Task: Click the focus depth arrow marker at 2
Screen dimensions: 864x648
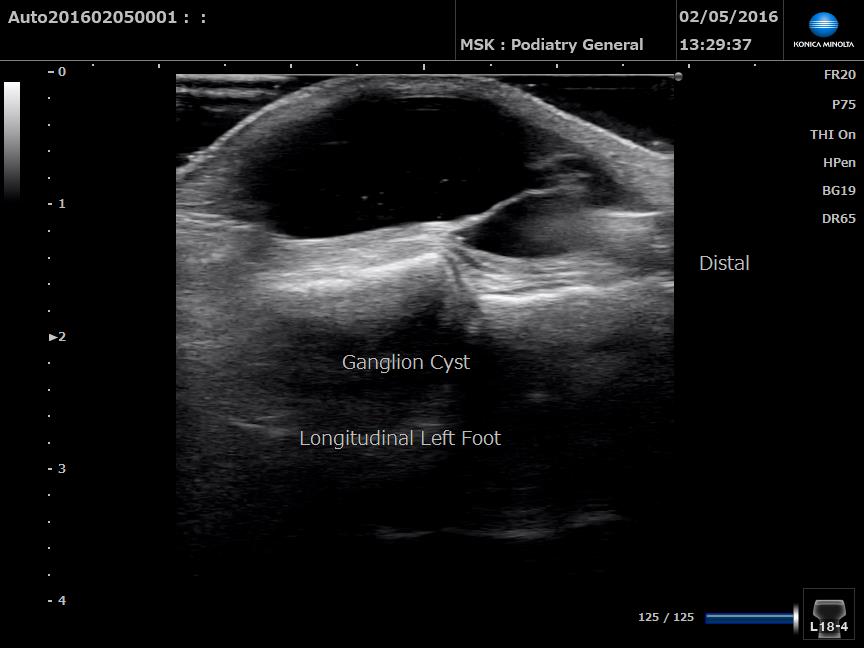Action: pos(53,337)
